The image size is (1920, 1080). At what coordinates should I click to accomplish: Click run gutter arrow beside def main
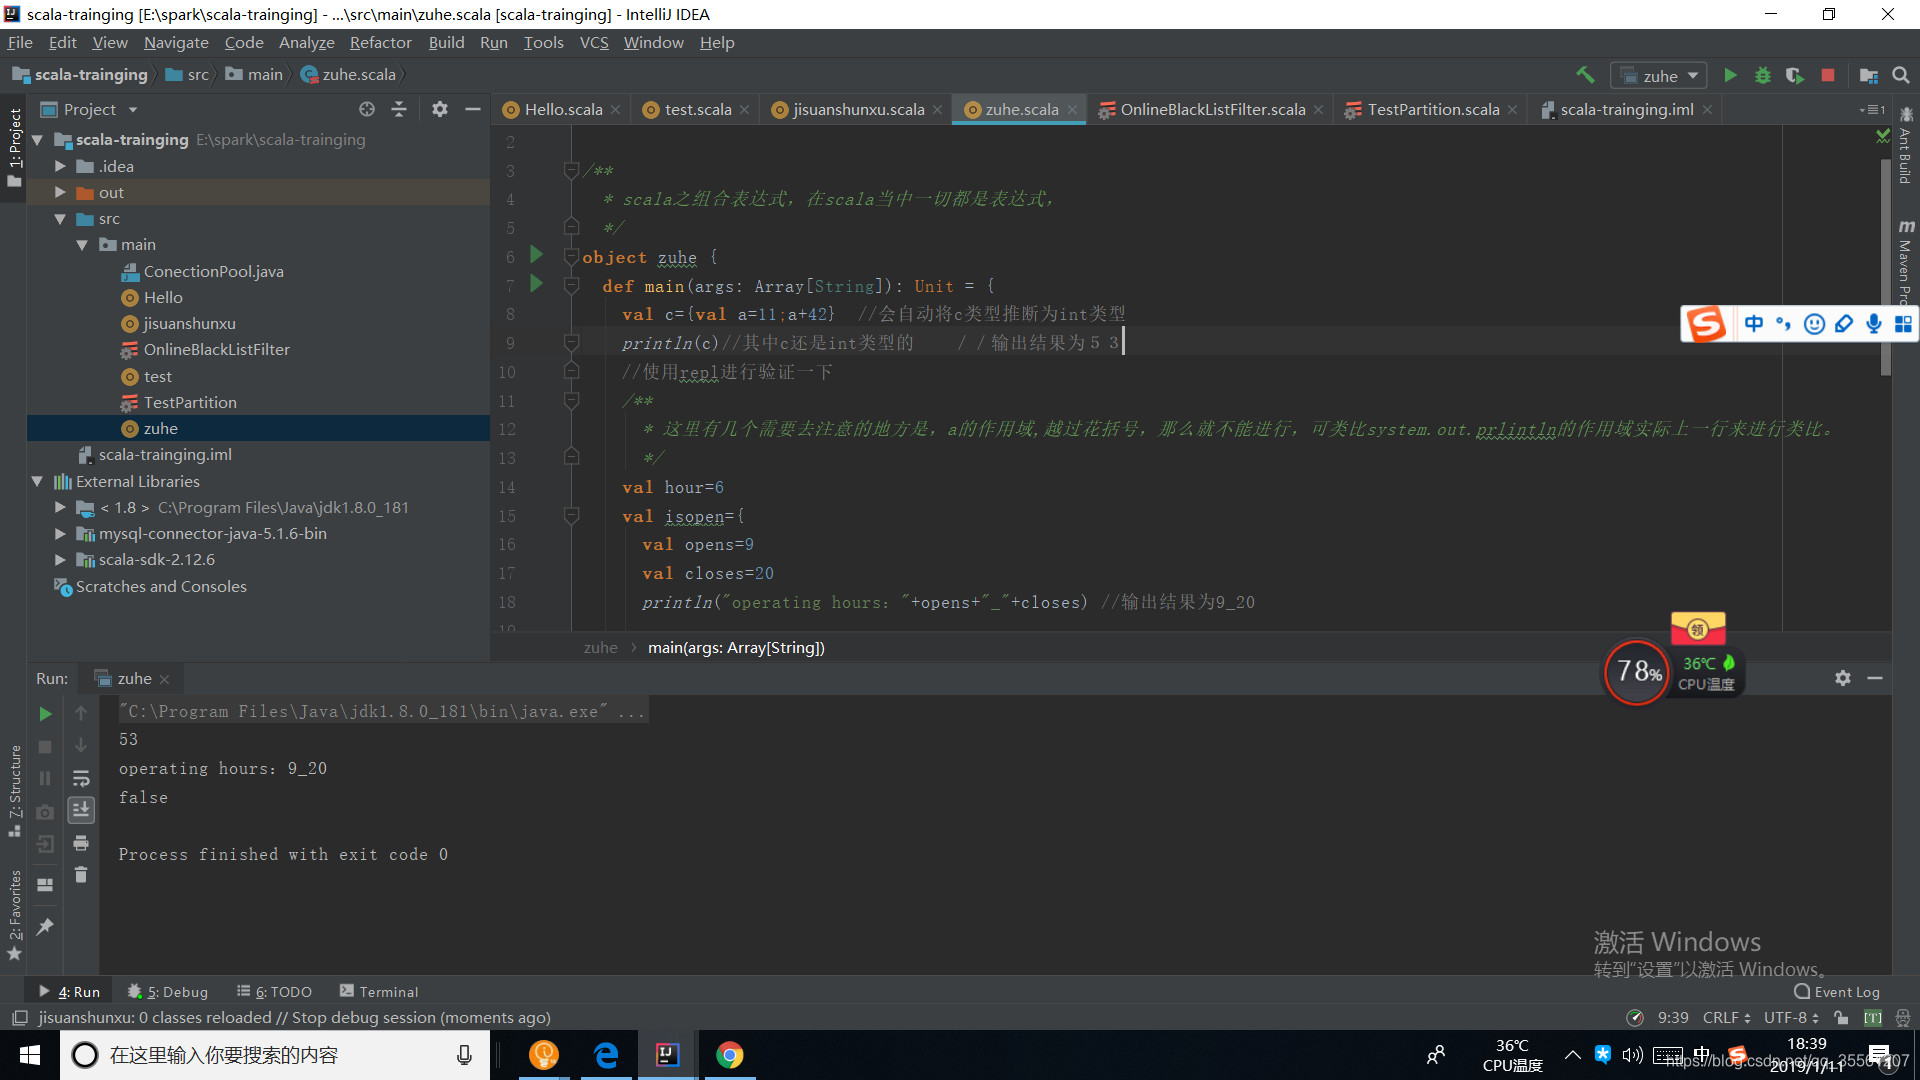536,283
